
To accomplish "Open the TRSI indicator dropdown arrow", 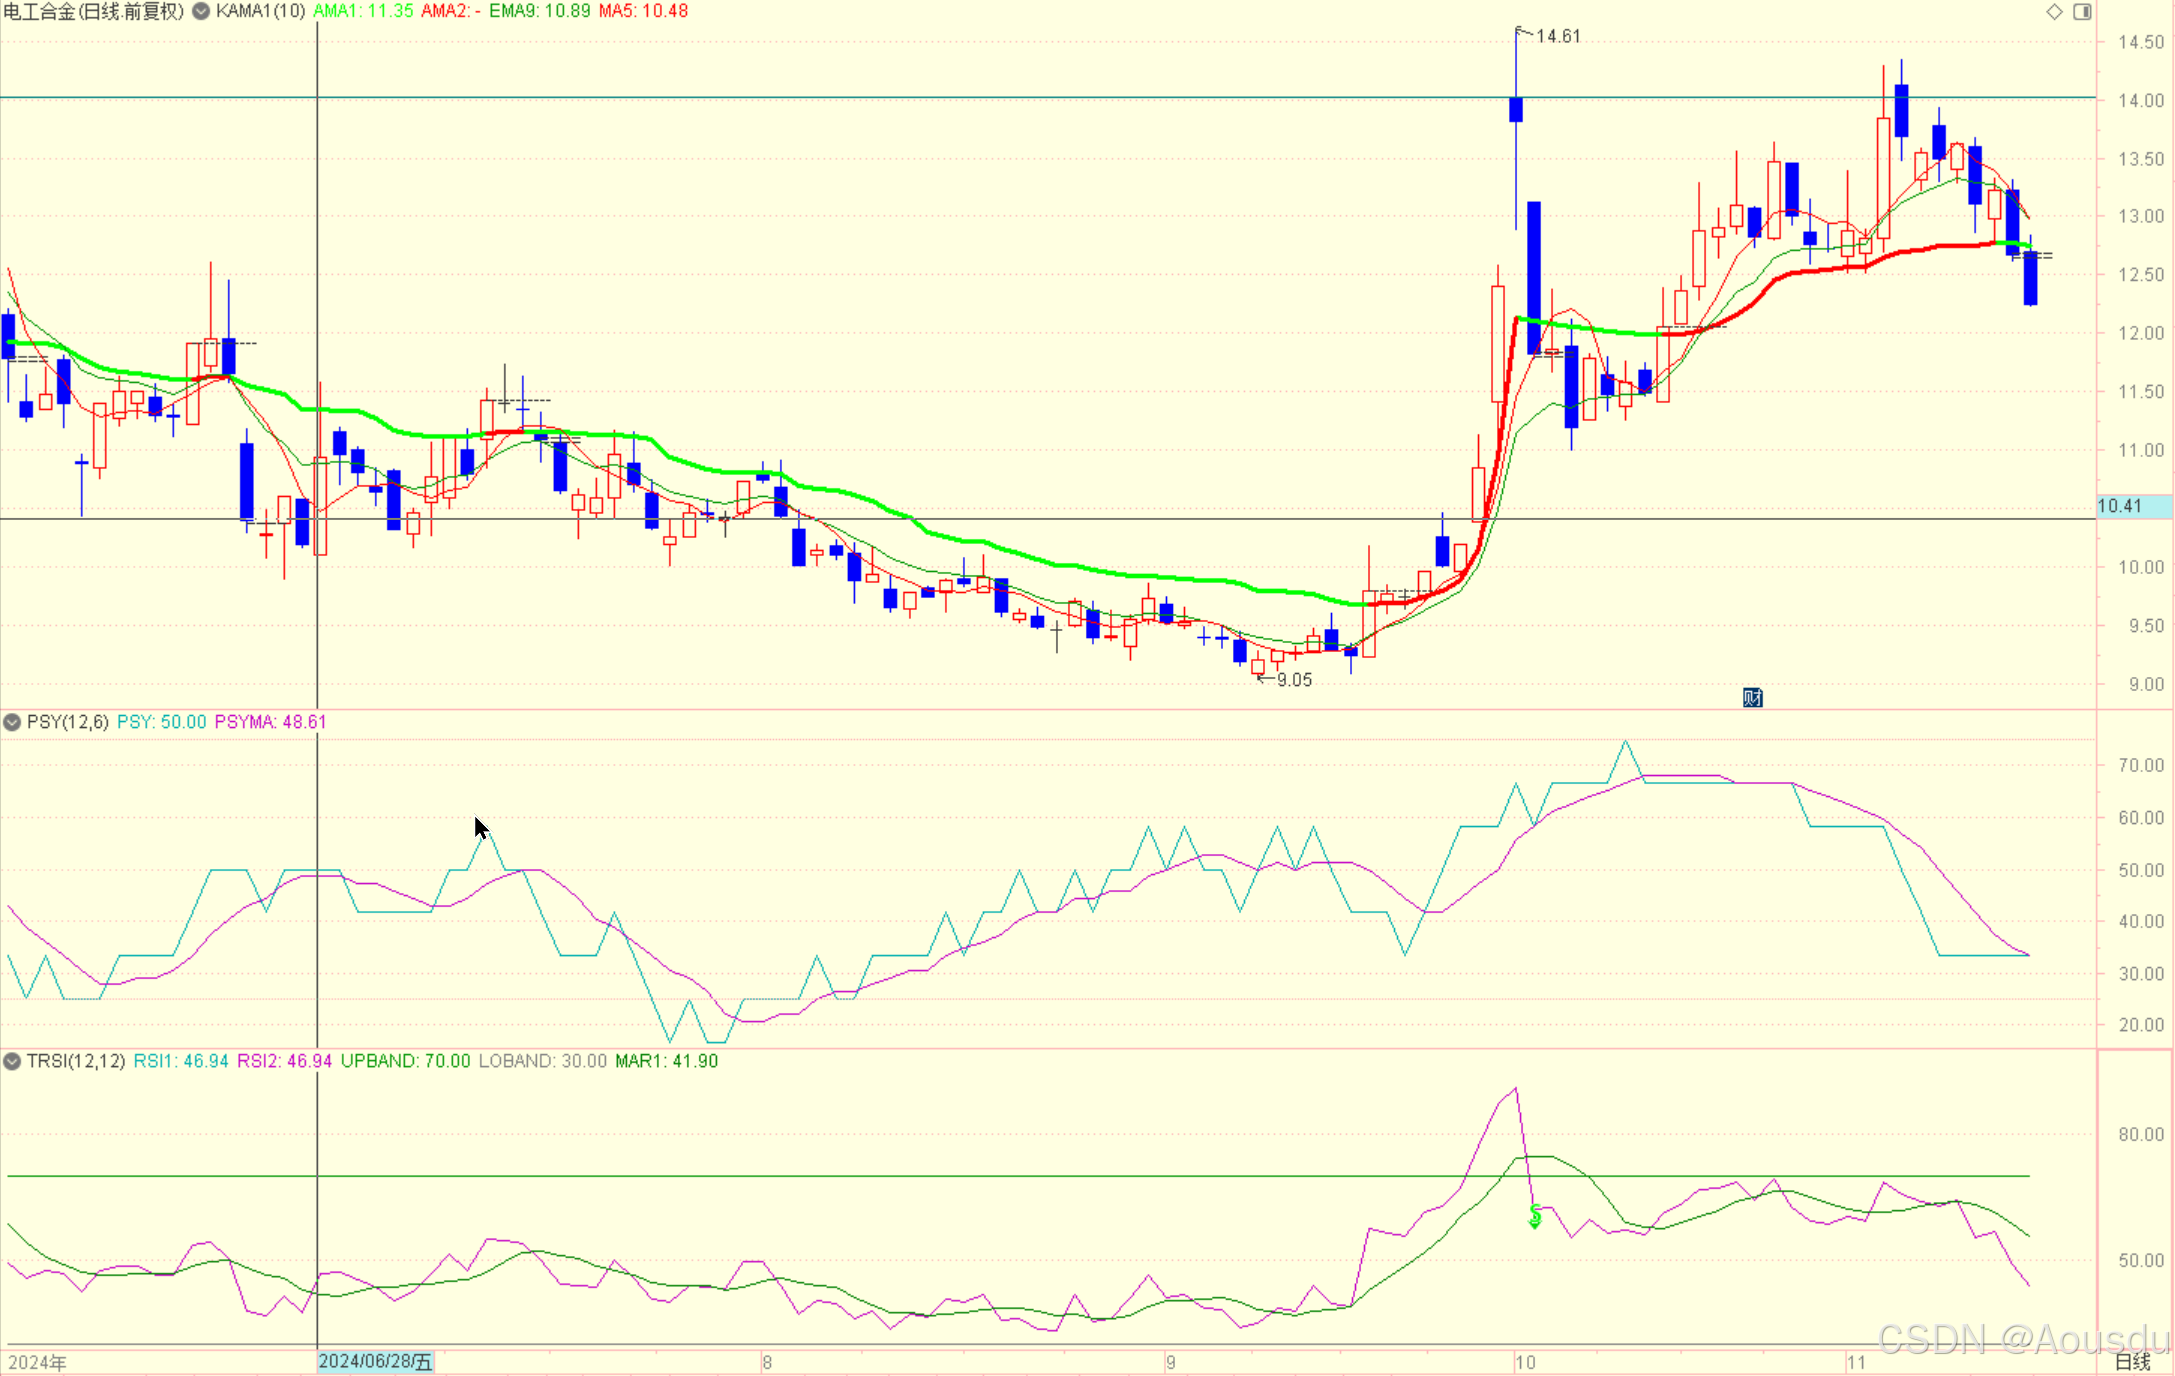I will click(x=12, y=1061).
